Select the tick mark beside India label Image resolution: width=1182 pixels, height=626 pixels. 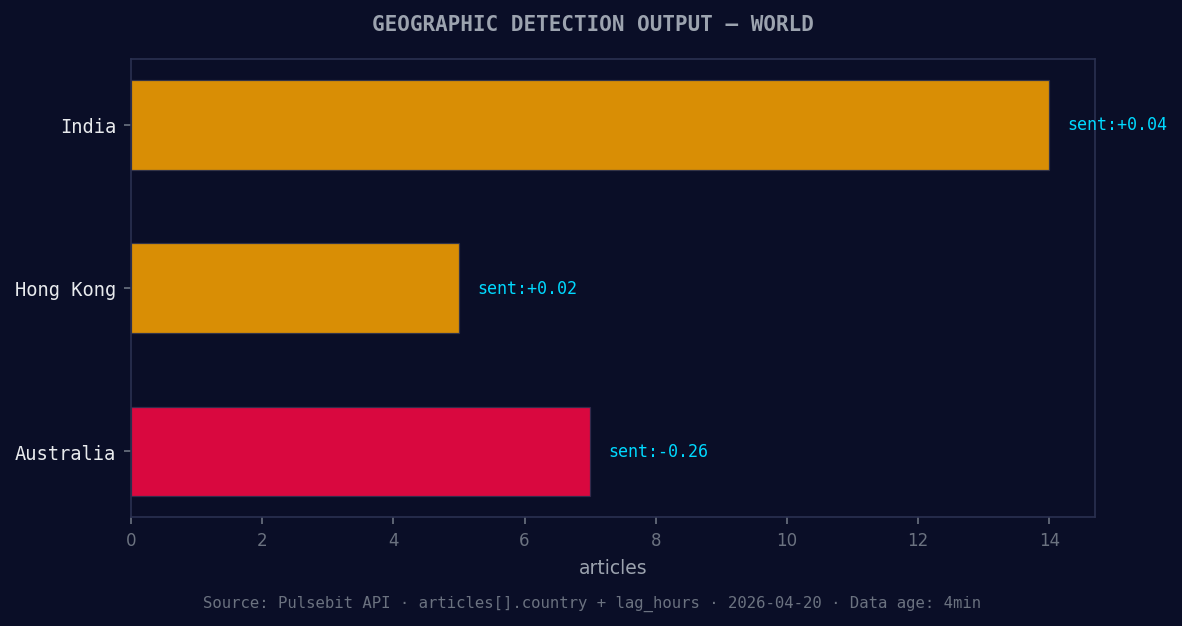click(x=125, y=126)
